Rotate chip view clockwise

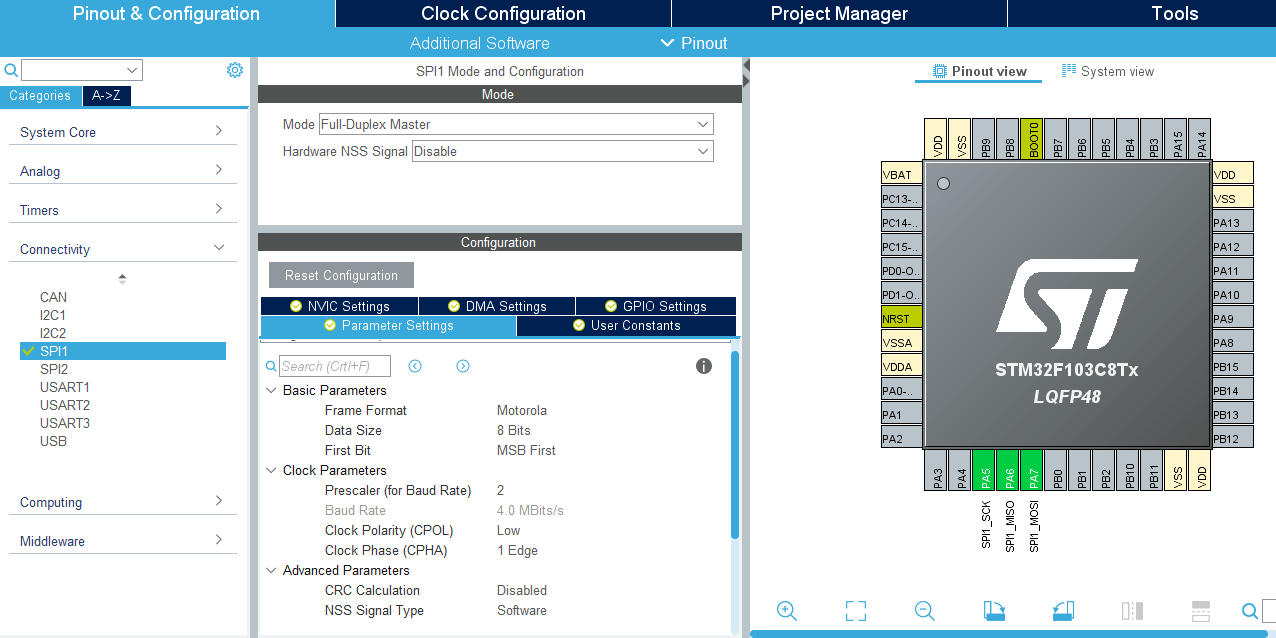coord(994,611)
